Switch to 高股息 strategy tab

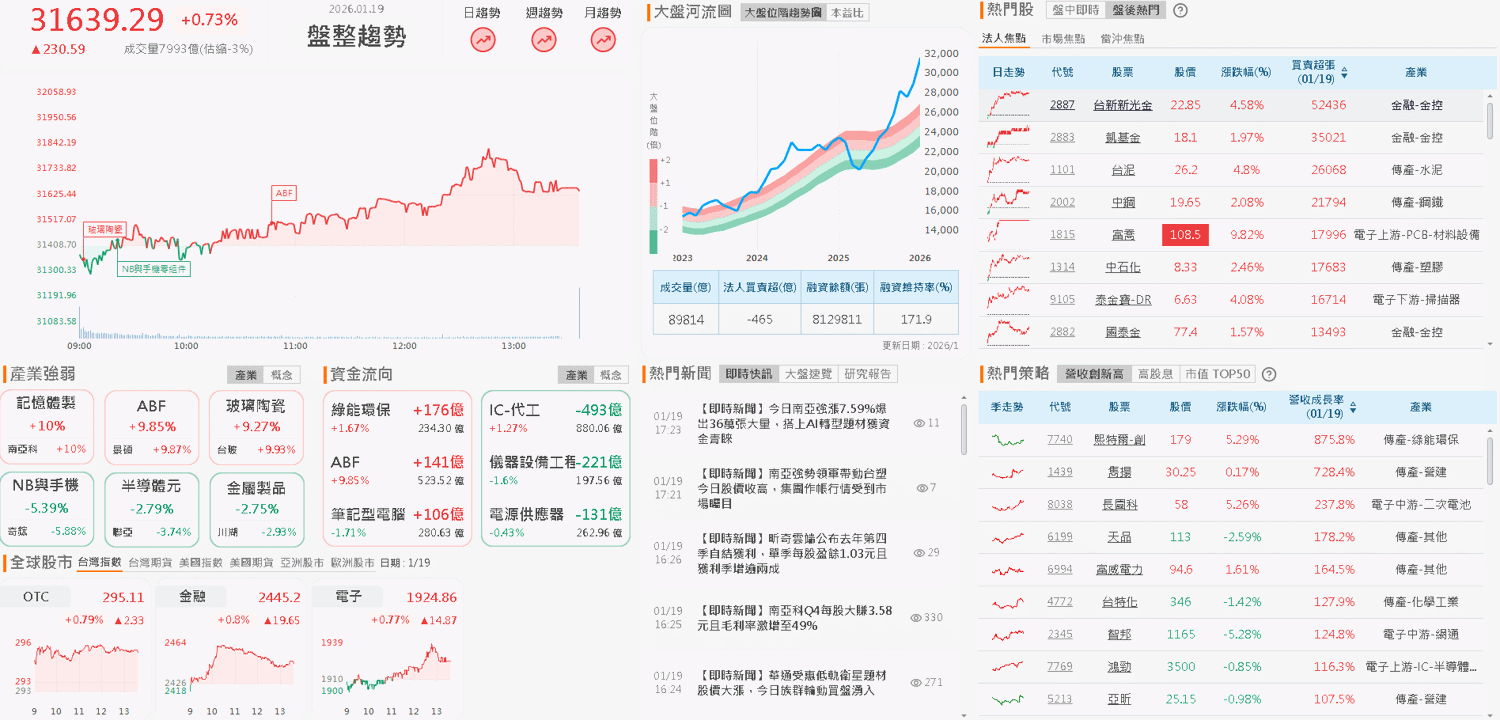coord(1155,374)
